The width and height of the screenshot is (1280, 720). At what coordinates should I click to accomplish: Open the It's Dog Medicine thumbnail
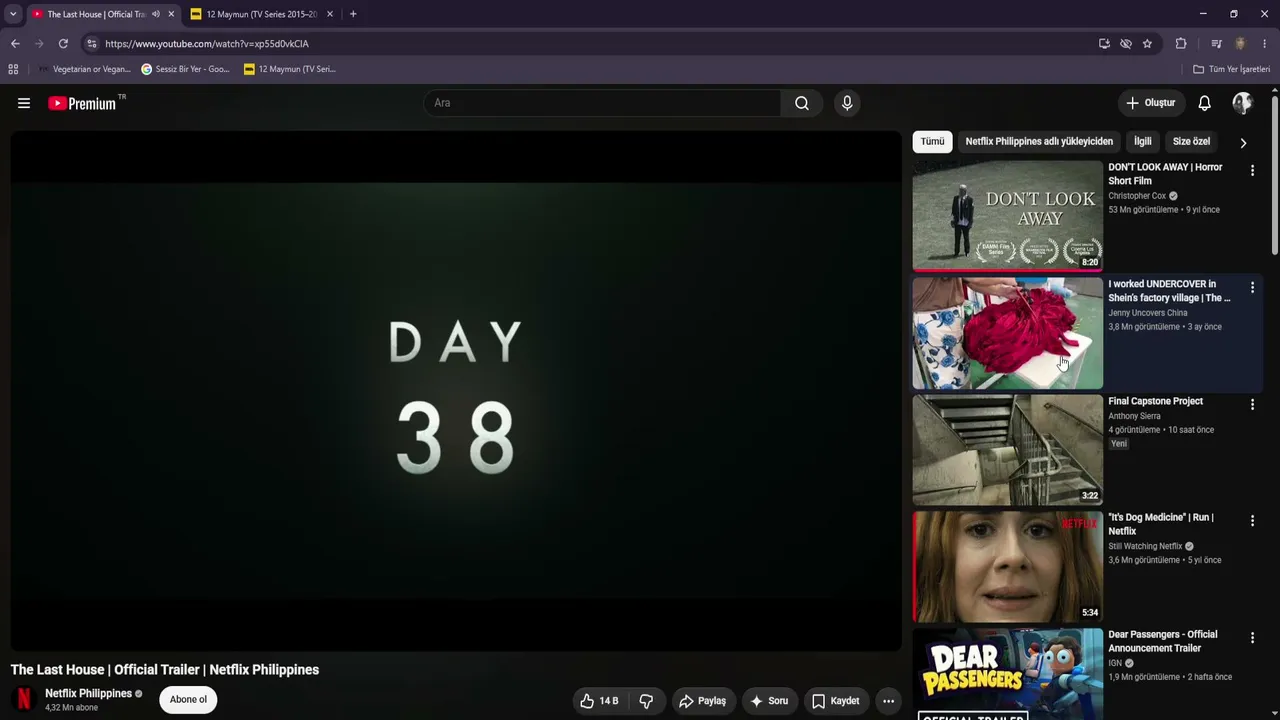click(1007, 567)
